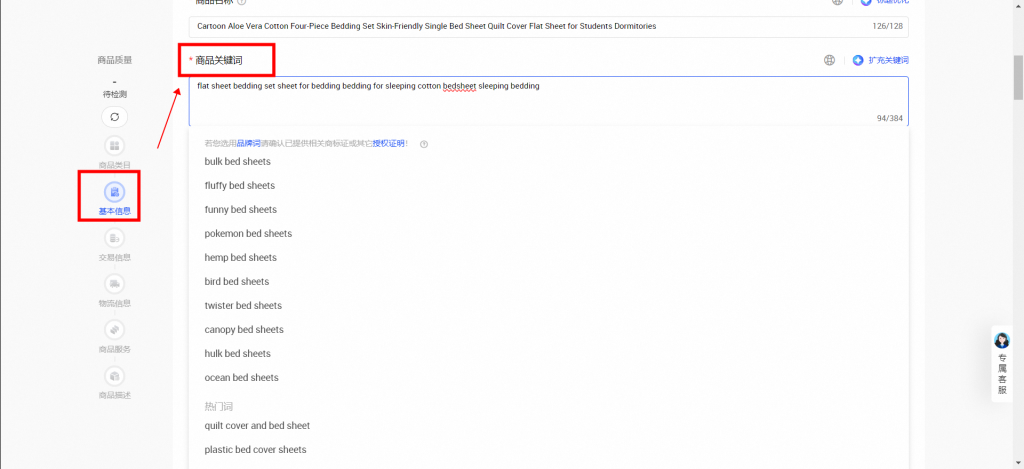Click inside the 商品关键词 keyword text area
Screen dimensions: 1024x469
[x=548, y=102]
